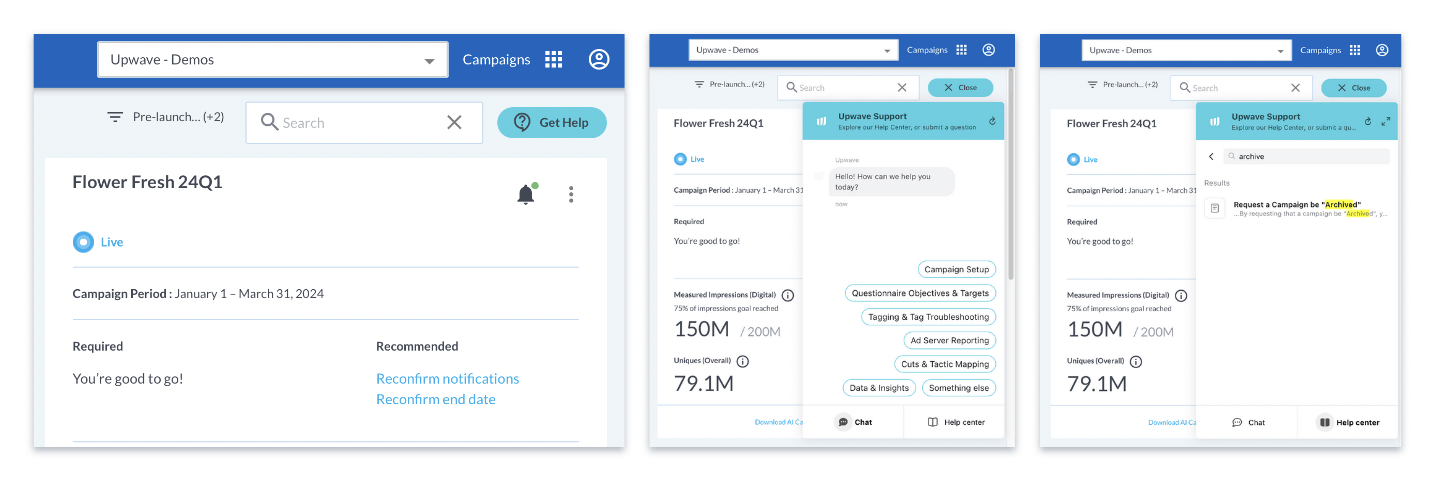Choose Tagging & Tag Troubleshooting chat option
The image size is (1434, 488).
929,317
